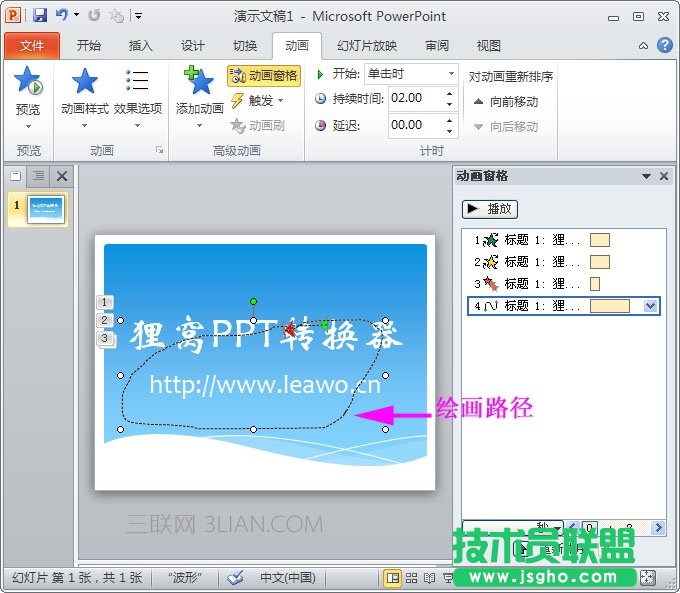Open the 开始 timing combo box

coord(411,74)
